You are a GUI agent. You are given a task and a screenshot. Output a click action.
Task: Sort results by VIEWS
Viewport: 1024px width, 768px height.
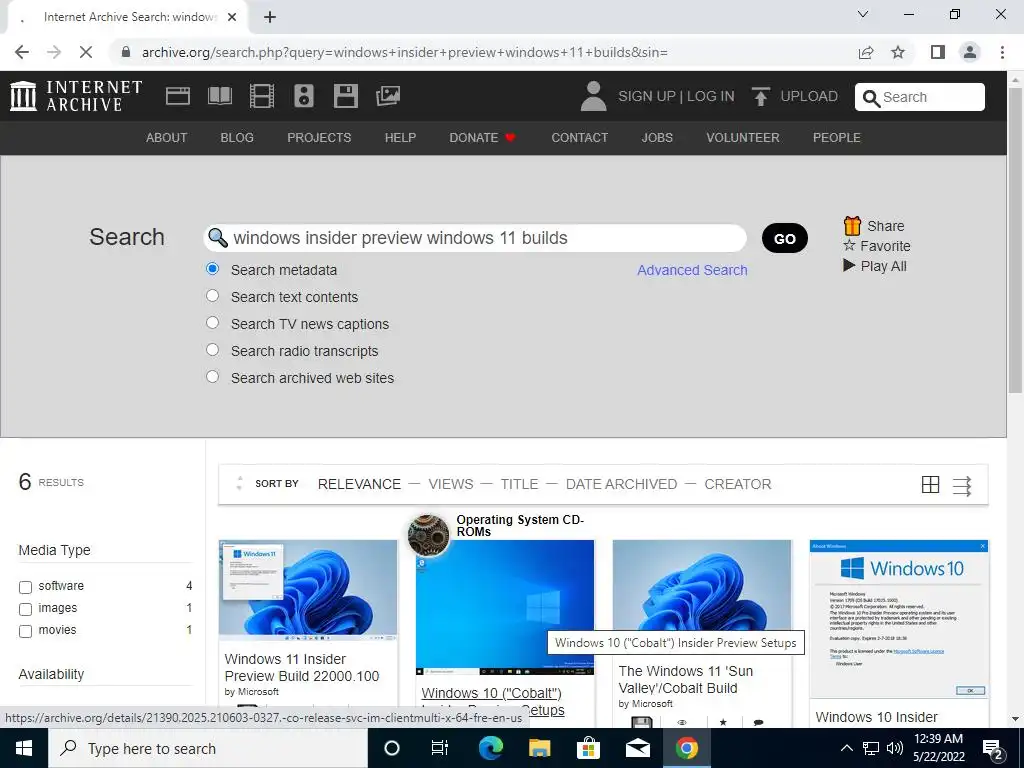tap(451, 484)
